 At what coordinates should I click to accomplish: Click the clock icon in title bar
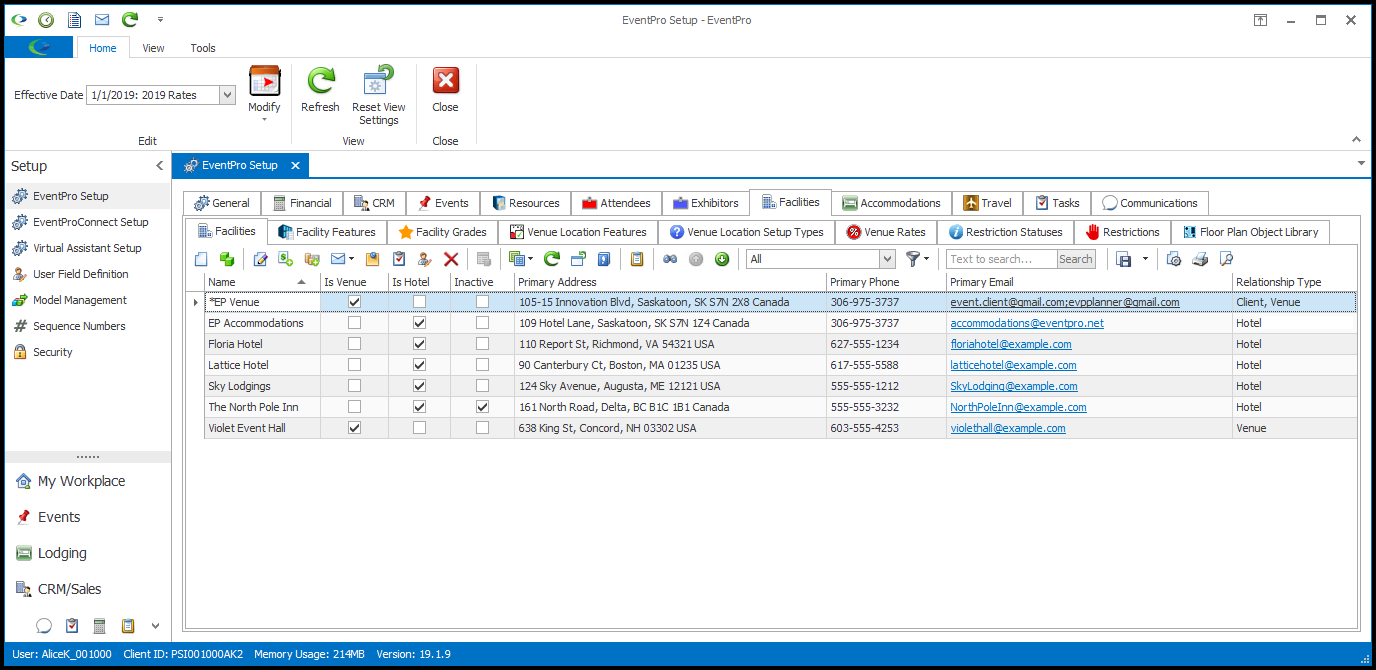point(46,20)
